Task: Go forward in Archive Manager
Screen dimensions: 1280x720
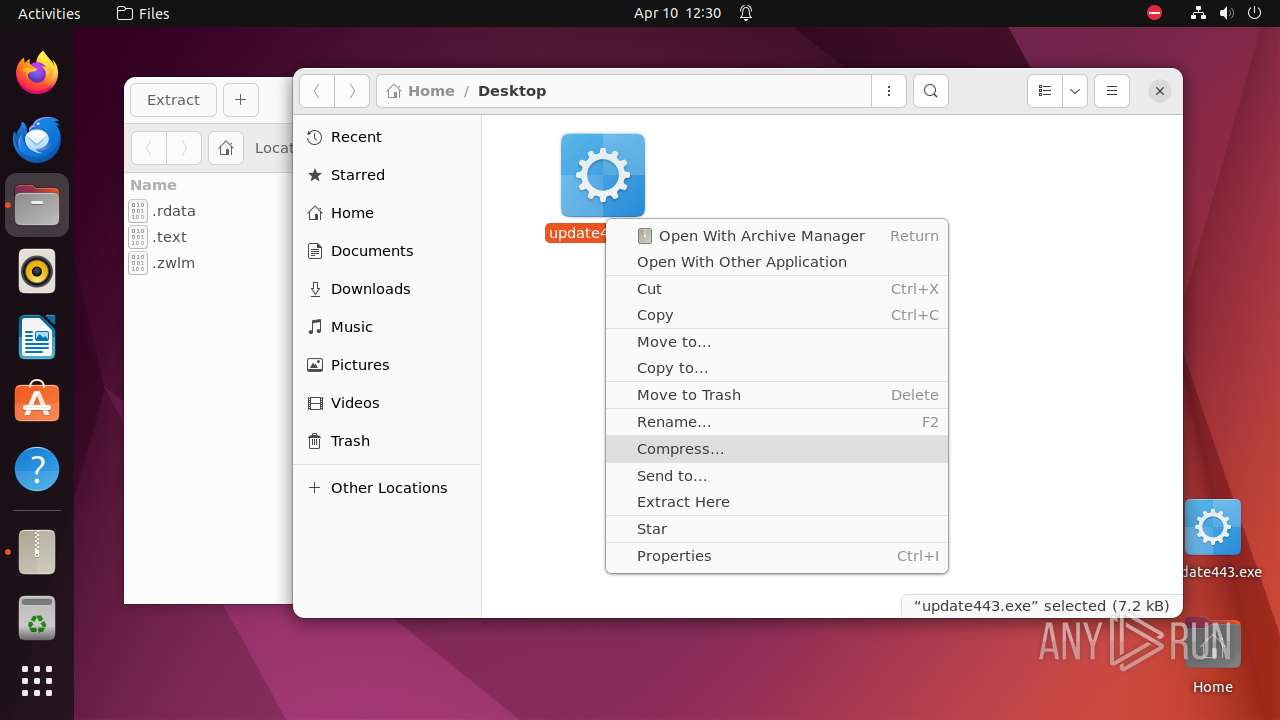Action: 184,149
